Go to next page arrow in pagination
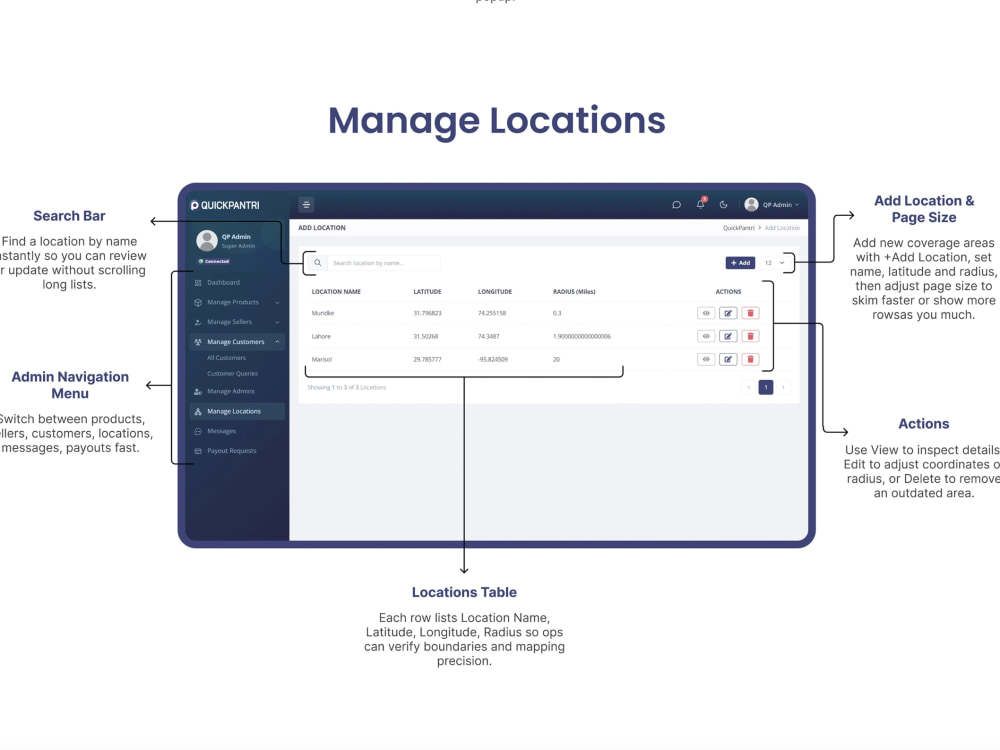The height and width of the screenshot is (750, 1000). coord(783,387)
